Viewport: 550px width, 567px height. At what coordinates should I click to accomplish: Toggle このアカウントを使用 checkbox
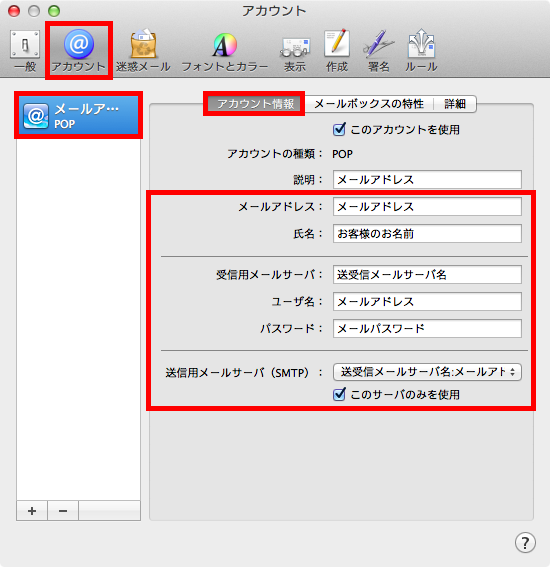339,129
